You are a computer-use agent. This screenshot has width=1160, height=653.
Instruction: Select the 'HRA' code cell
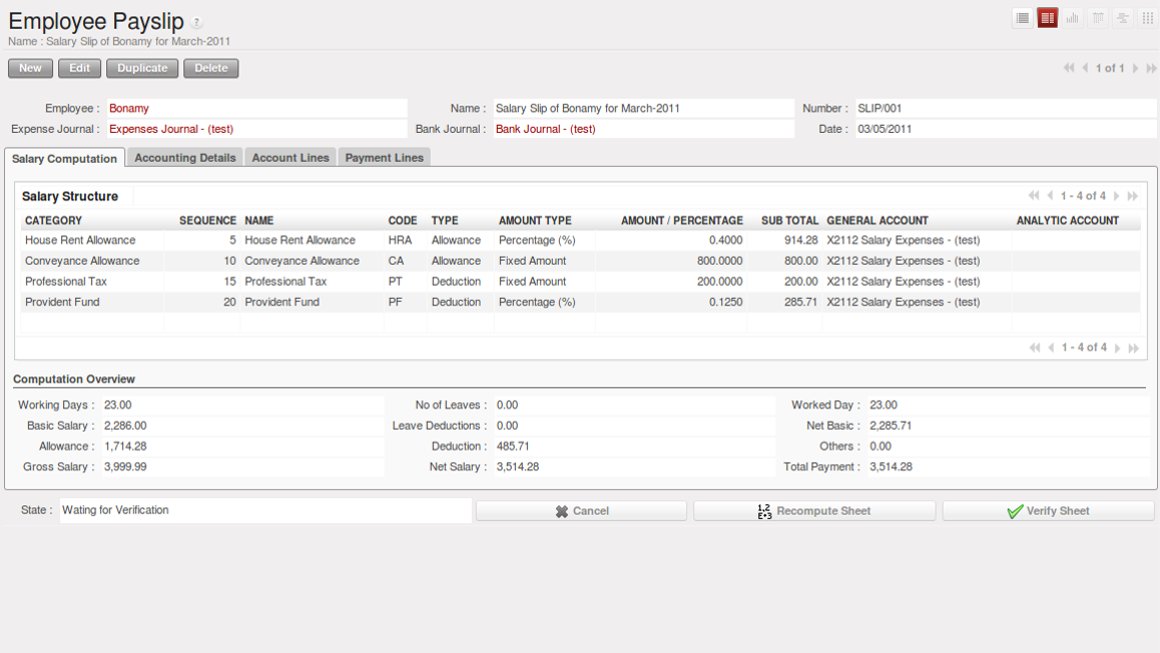[x=400, y=240]
